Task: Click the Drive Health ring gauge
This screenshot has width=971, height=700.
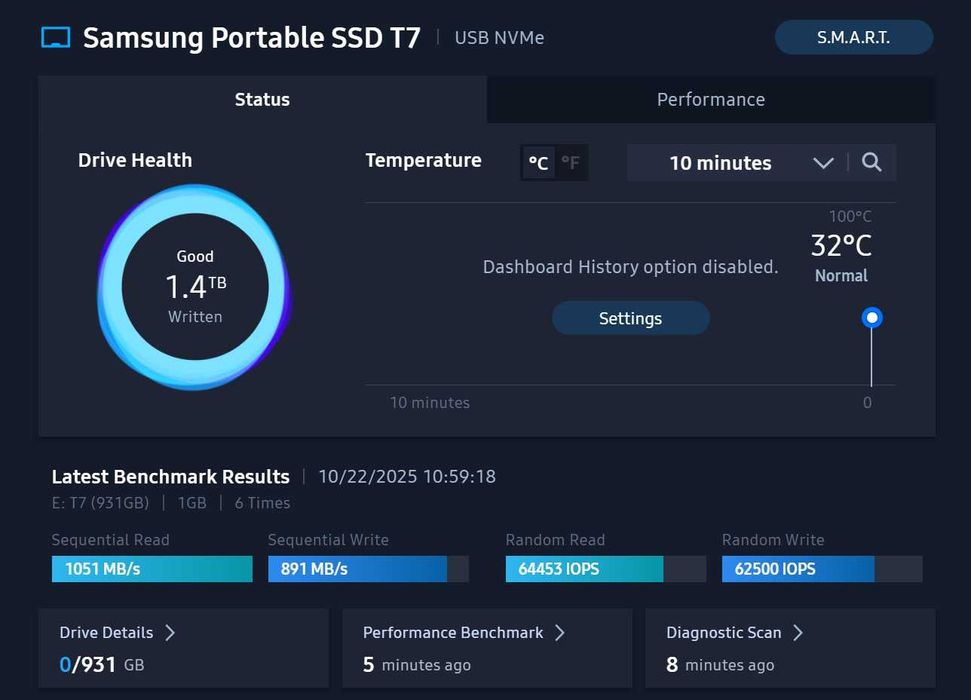Action: 194,286
